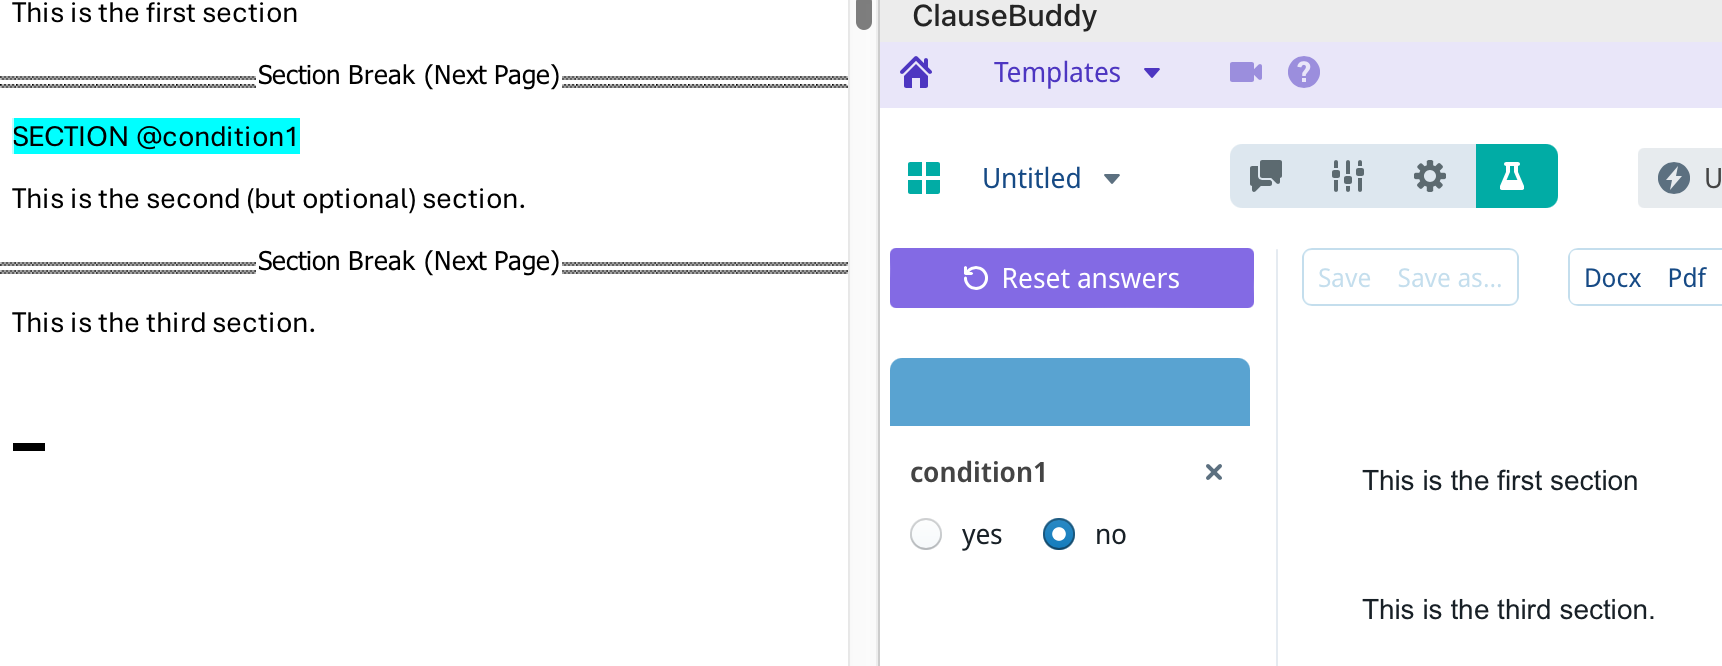Open the gear settings tab
This screenshot has height=666, width=1722.
1430,177
